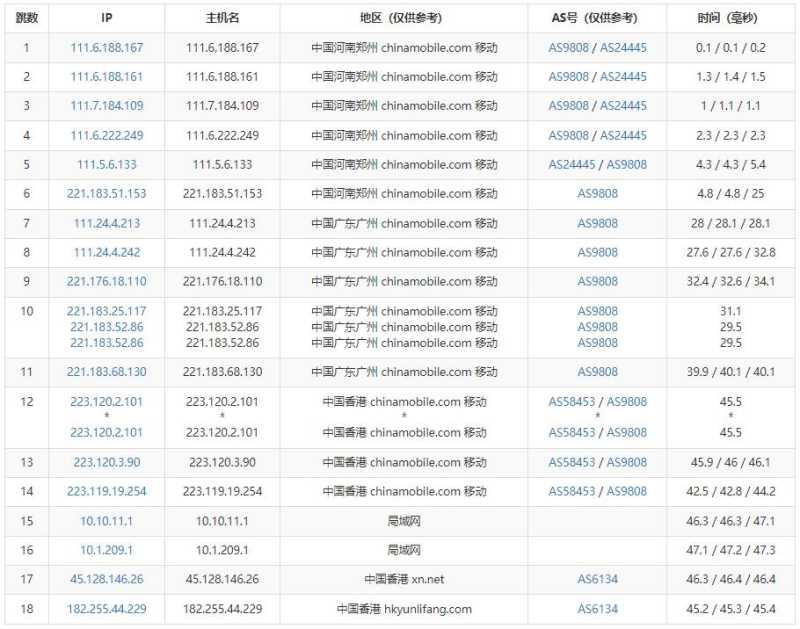Select time cell 1.3 / 1.4 / 1.5
800x629 pixels.
(731, 77)
